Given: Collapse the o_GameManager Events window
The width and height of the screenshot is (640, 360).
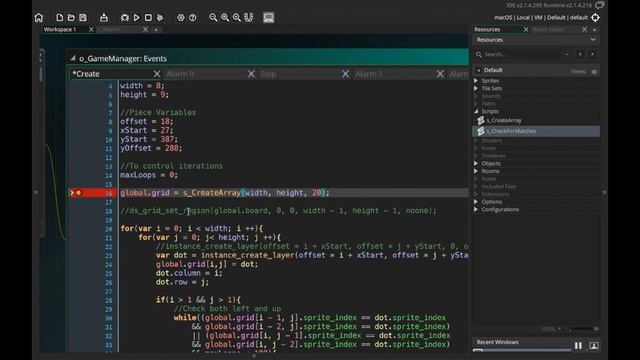Looking at the screenshot, I should [x=73, y=58].
